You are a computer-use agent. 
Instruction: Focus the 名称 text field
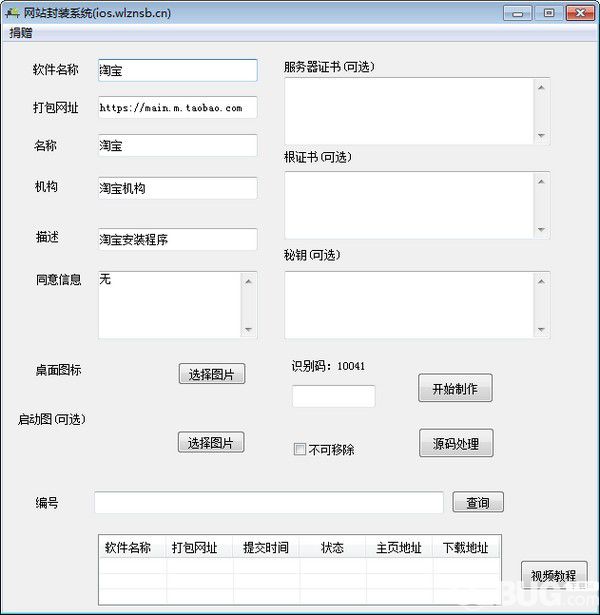coord(178,146)
